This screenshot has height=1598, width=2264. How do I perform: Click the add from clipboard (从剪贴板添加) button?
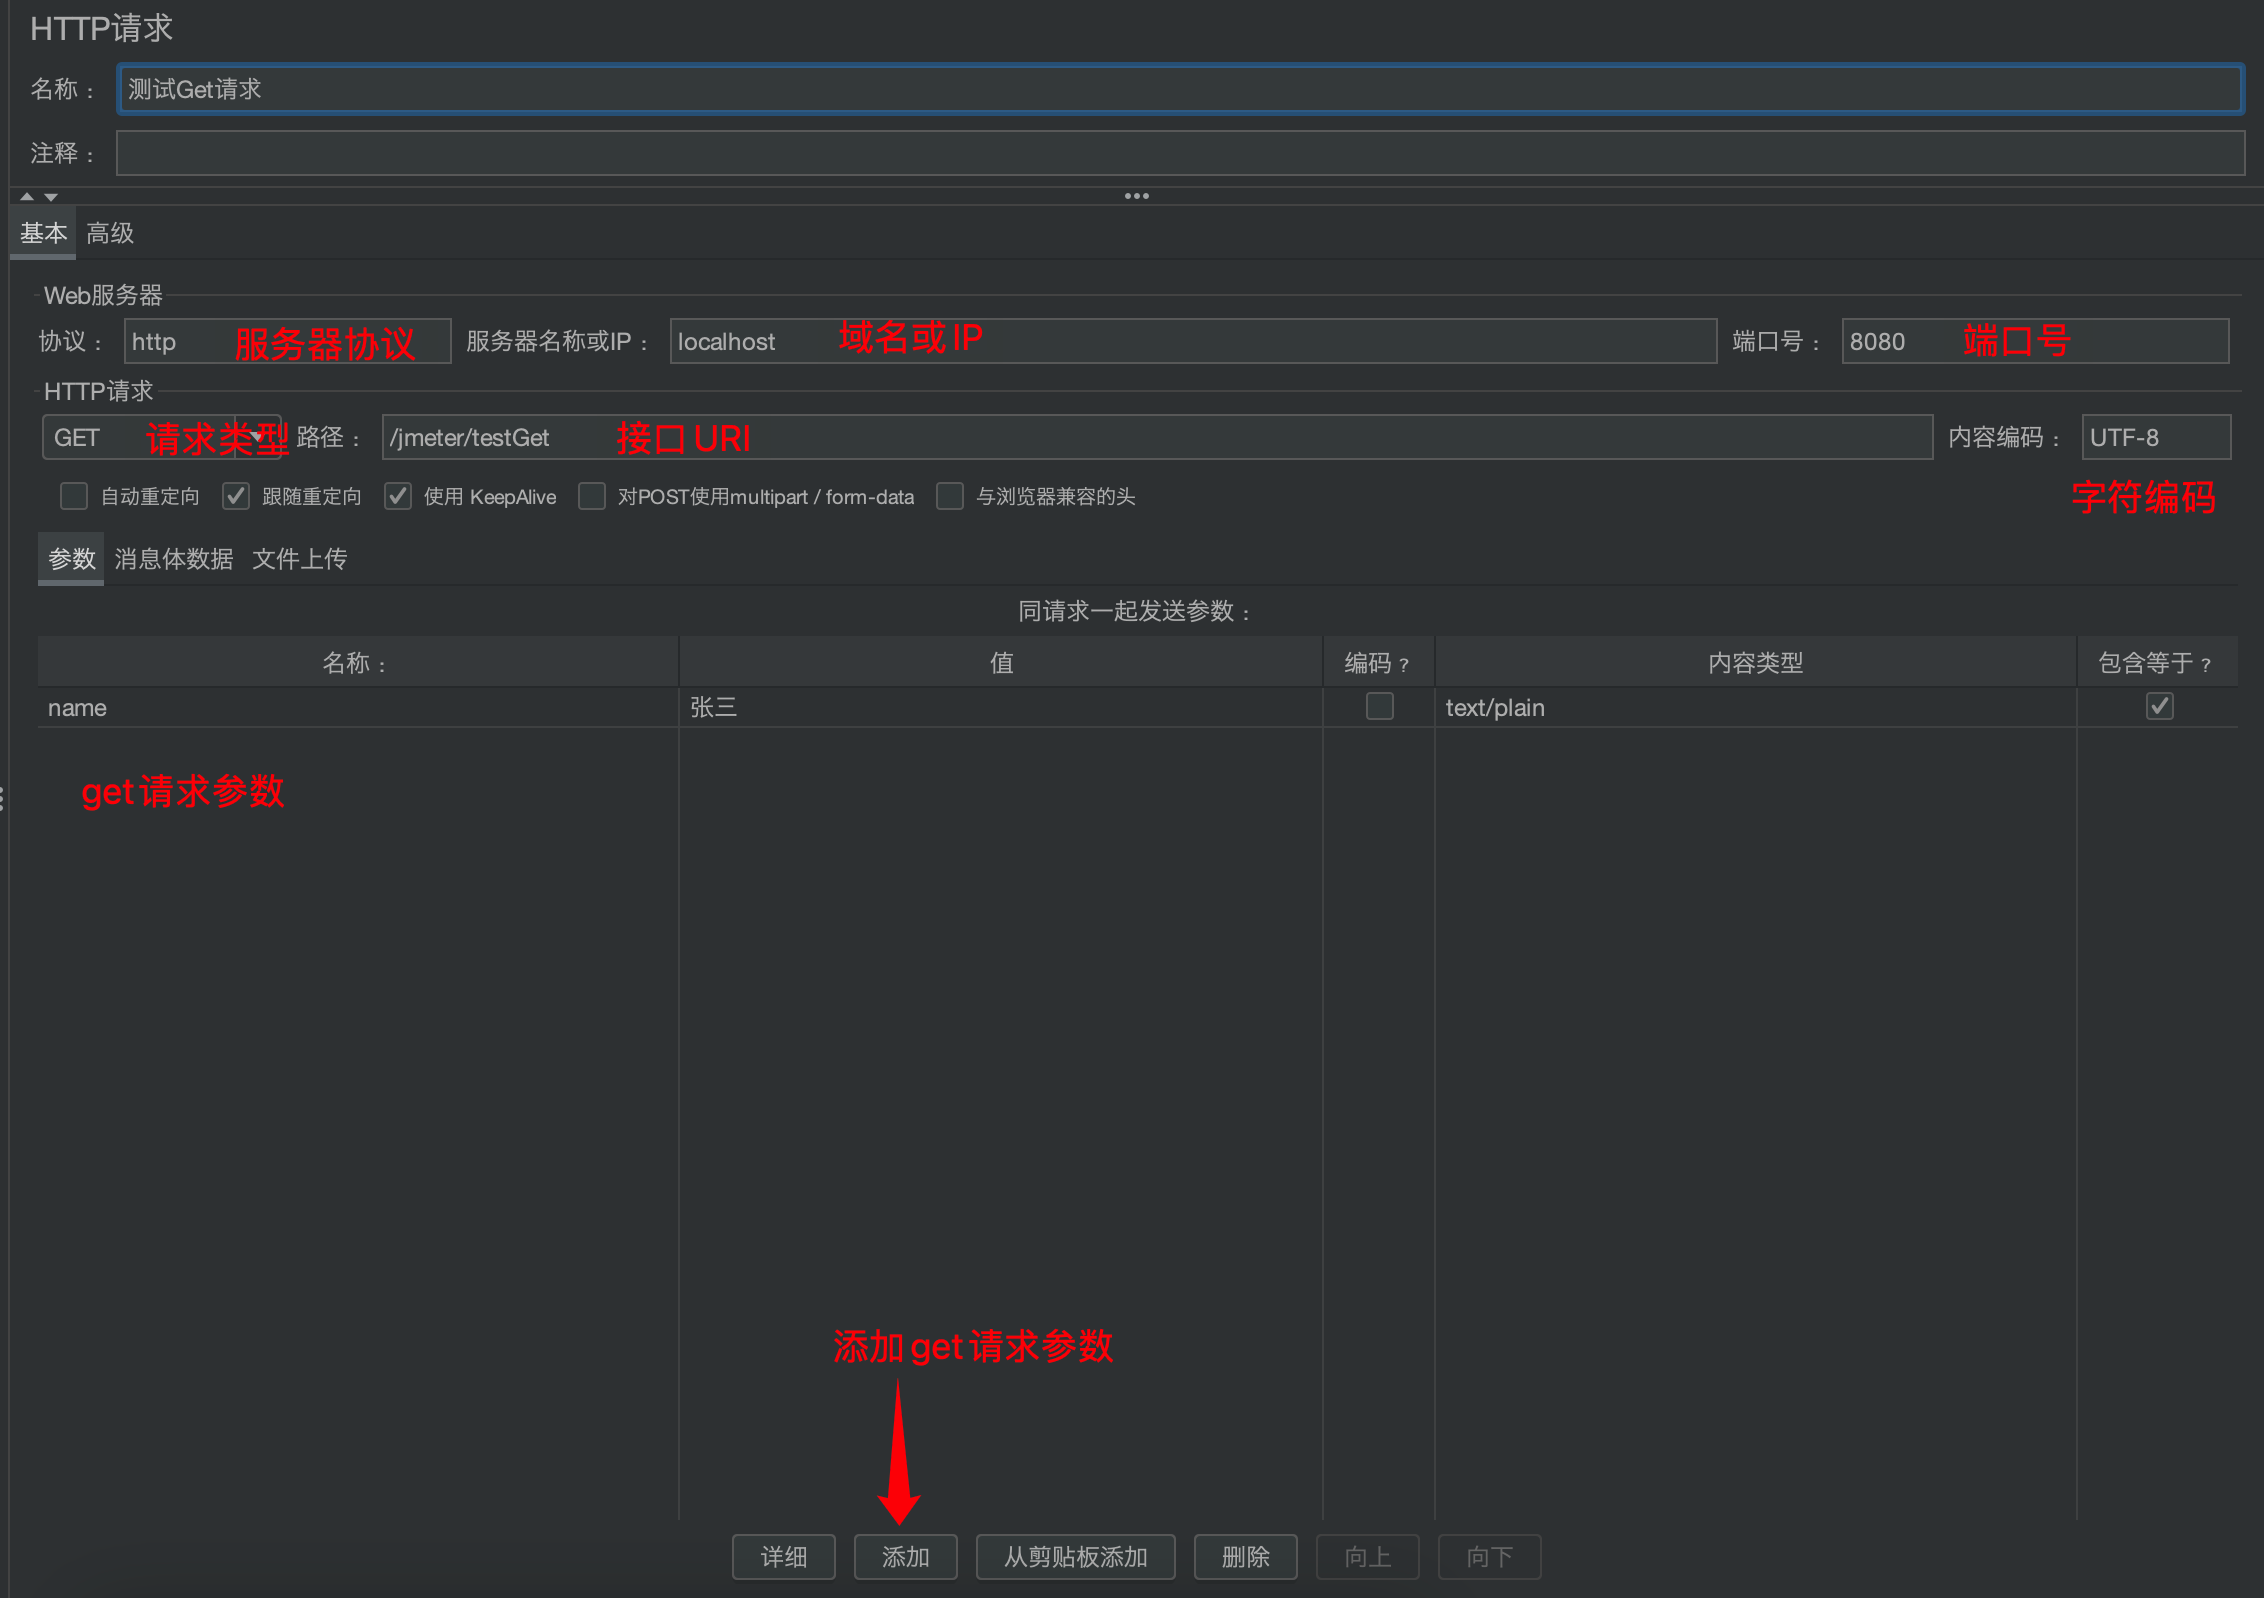[x=1075, y=1557]
